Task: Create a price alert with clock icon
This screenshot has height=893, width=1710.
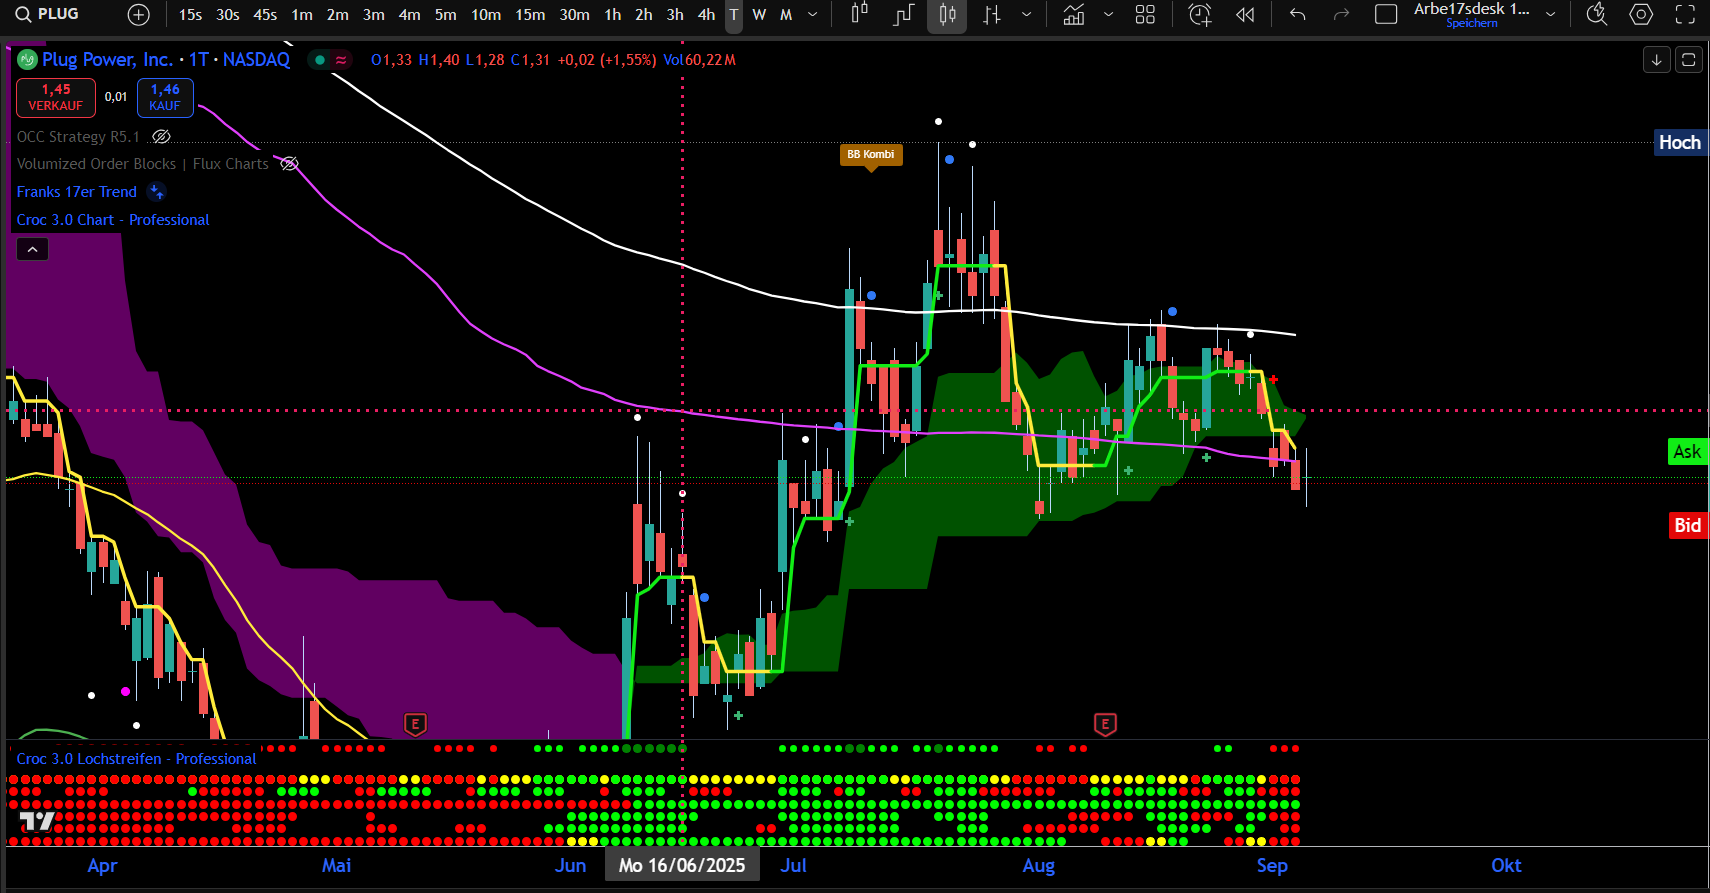Action: (1199, 15)
